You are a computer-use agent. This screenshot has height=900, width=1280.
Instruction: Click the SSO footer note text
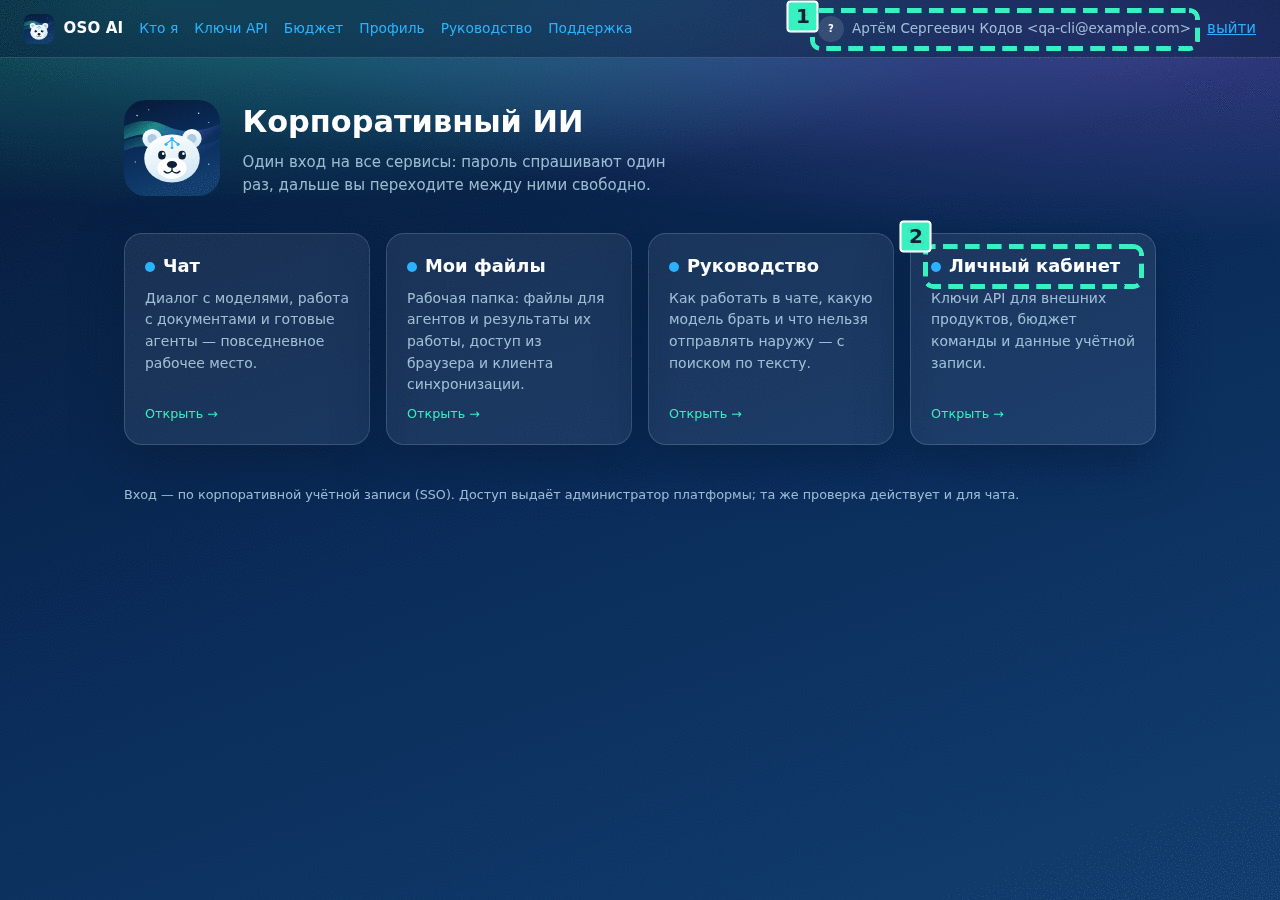click(x=571, y=495)
